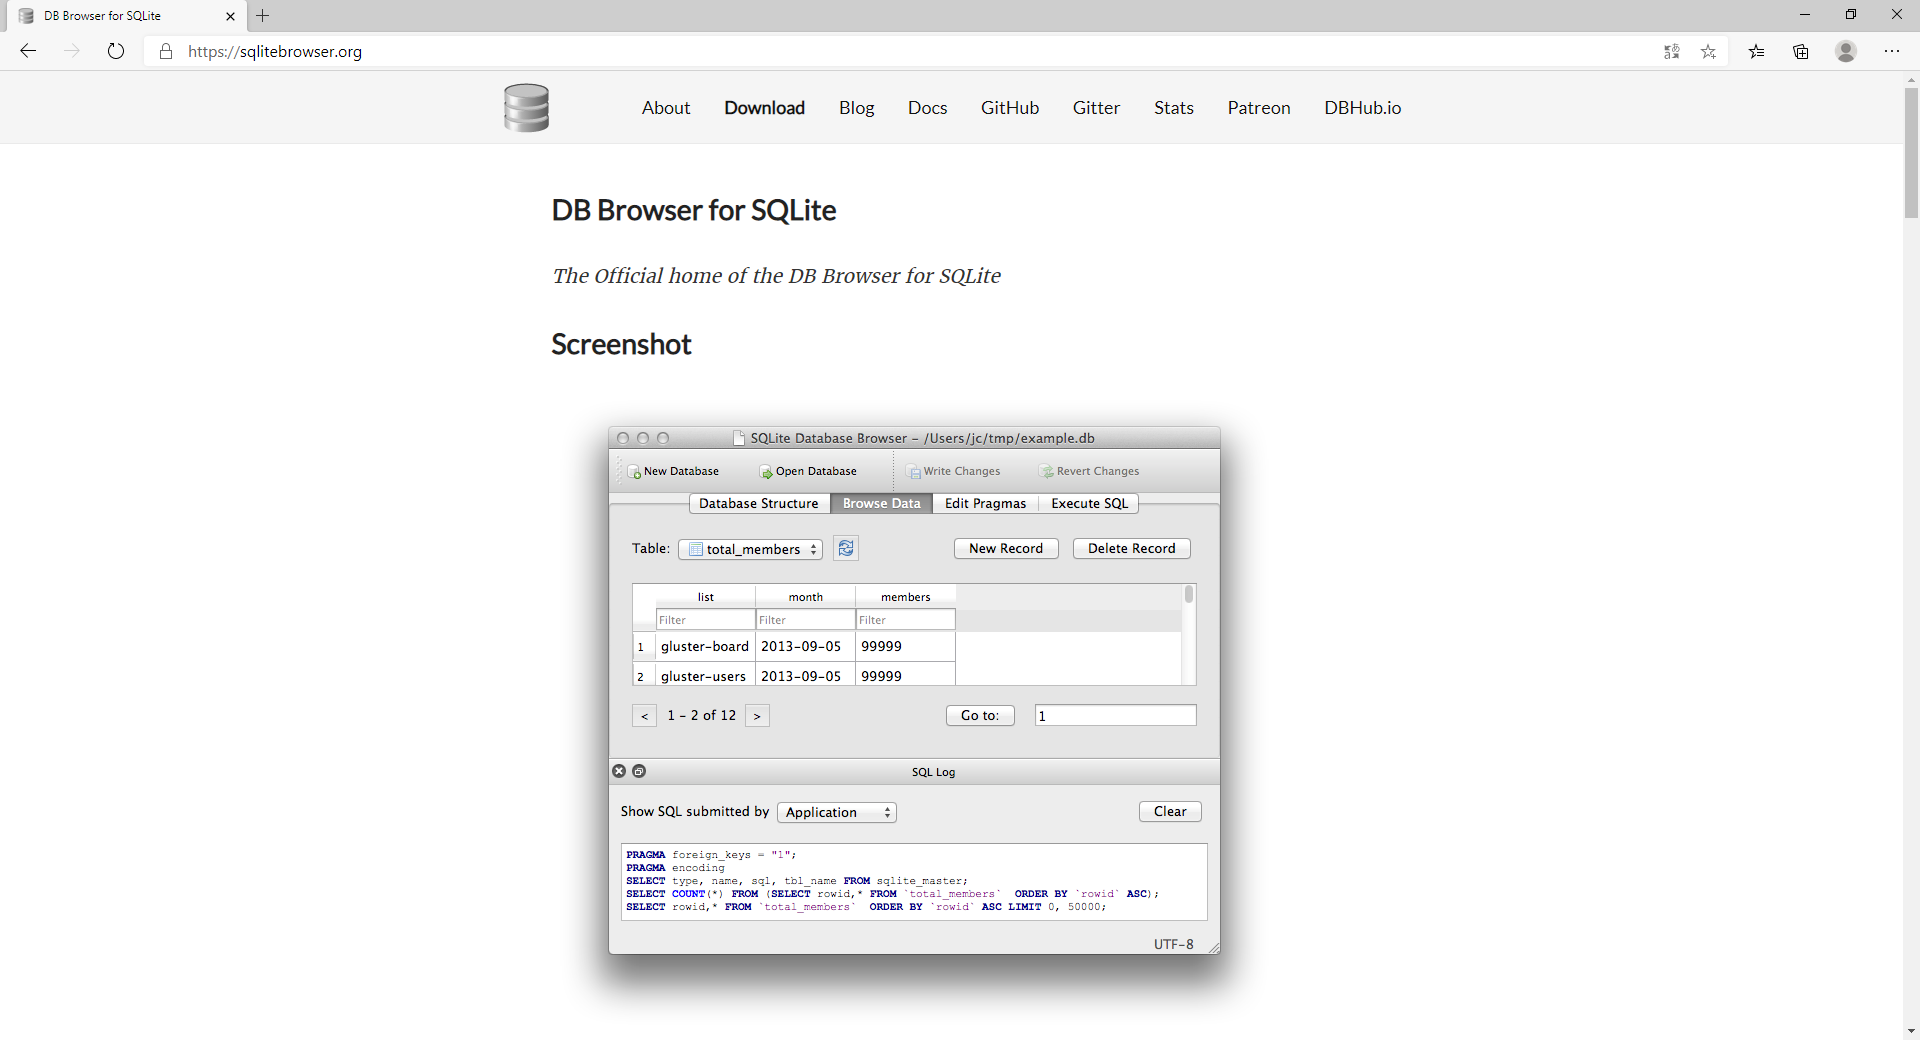The width and height of the screenshot is (1920, 1040).
Task: Click Revert Changes in the screenshot toolbar
Action: [1089, 471]
